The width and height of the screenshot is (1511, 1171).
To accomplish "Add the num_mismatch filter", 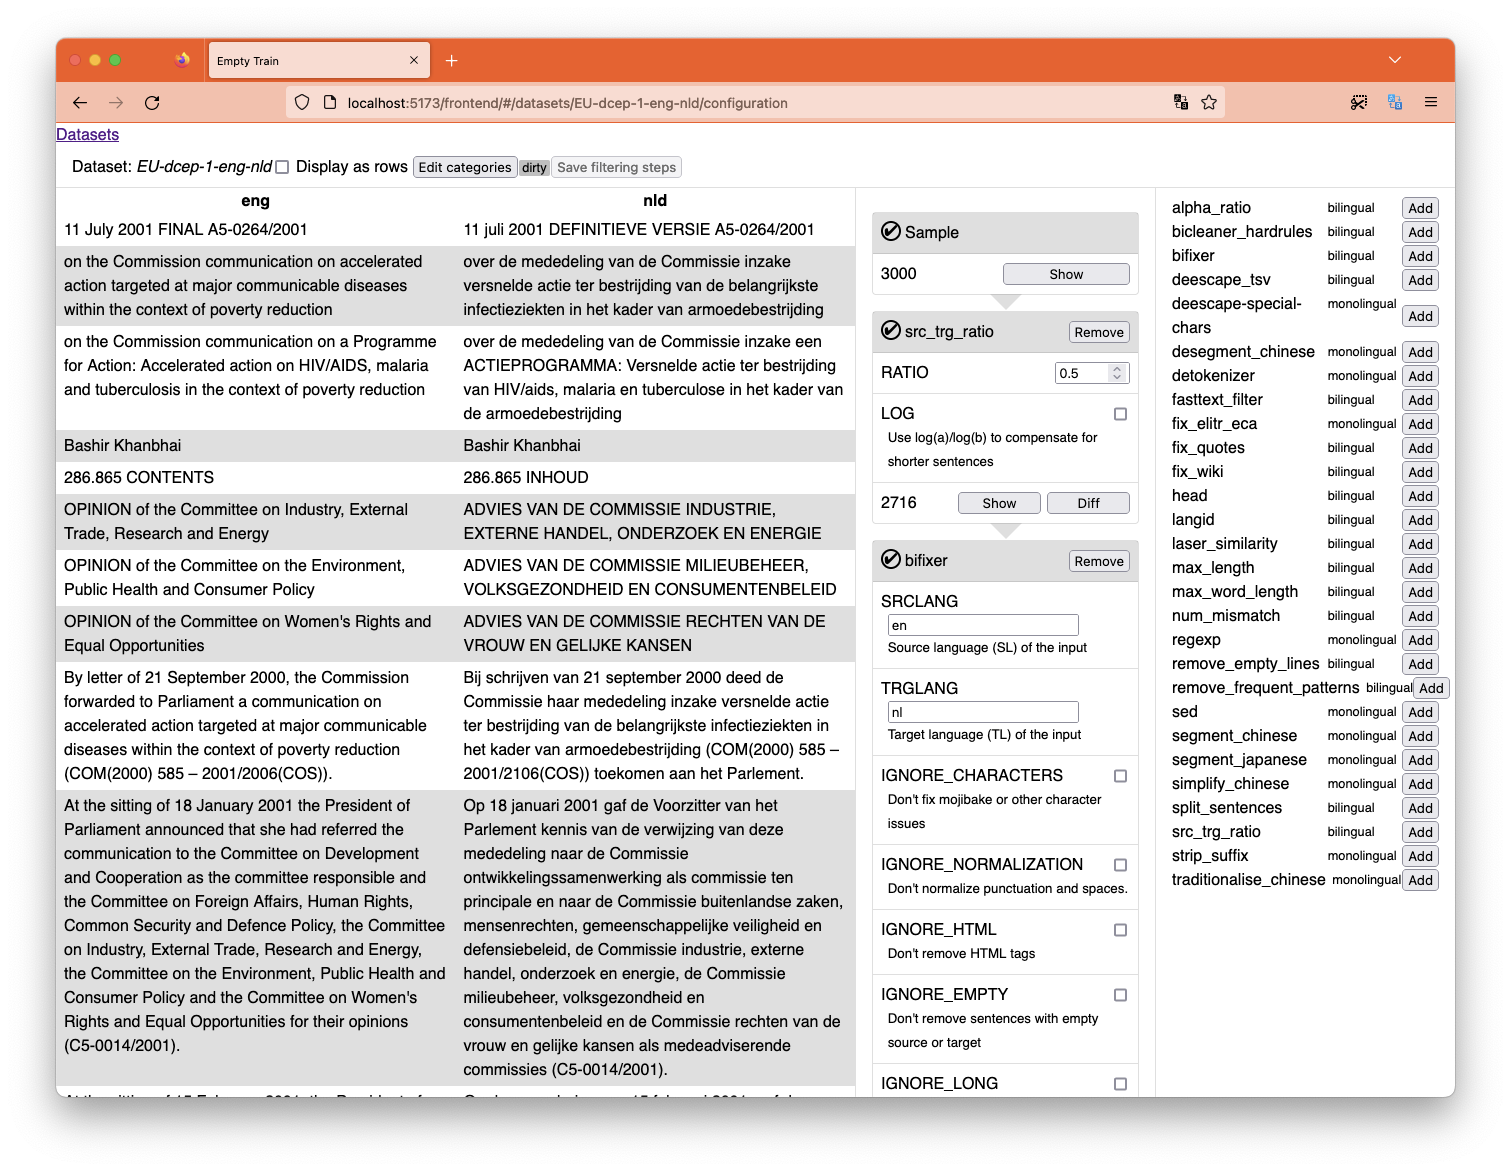I will (x=1420, y=616).
